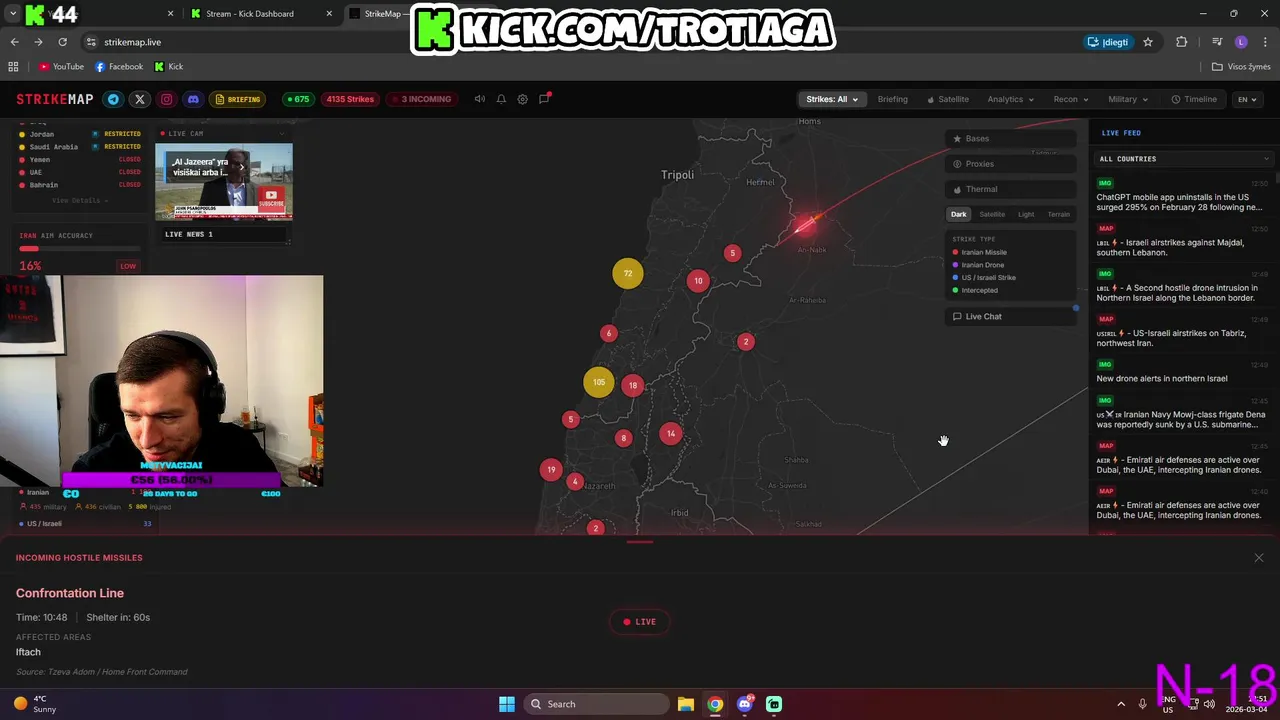The image size is (1280, 720).
Task: Select the red cluster marker labeled 18
Action: coord(633,385)
